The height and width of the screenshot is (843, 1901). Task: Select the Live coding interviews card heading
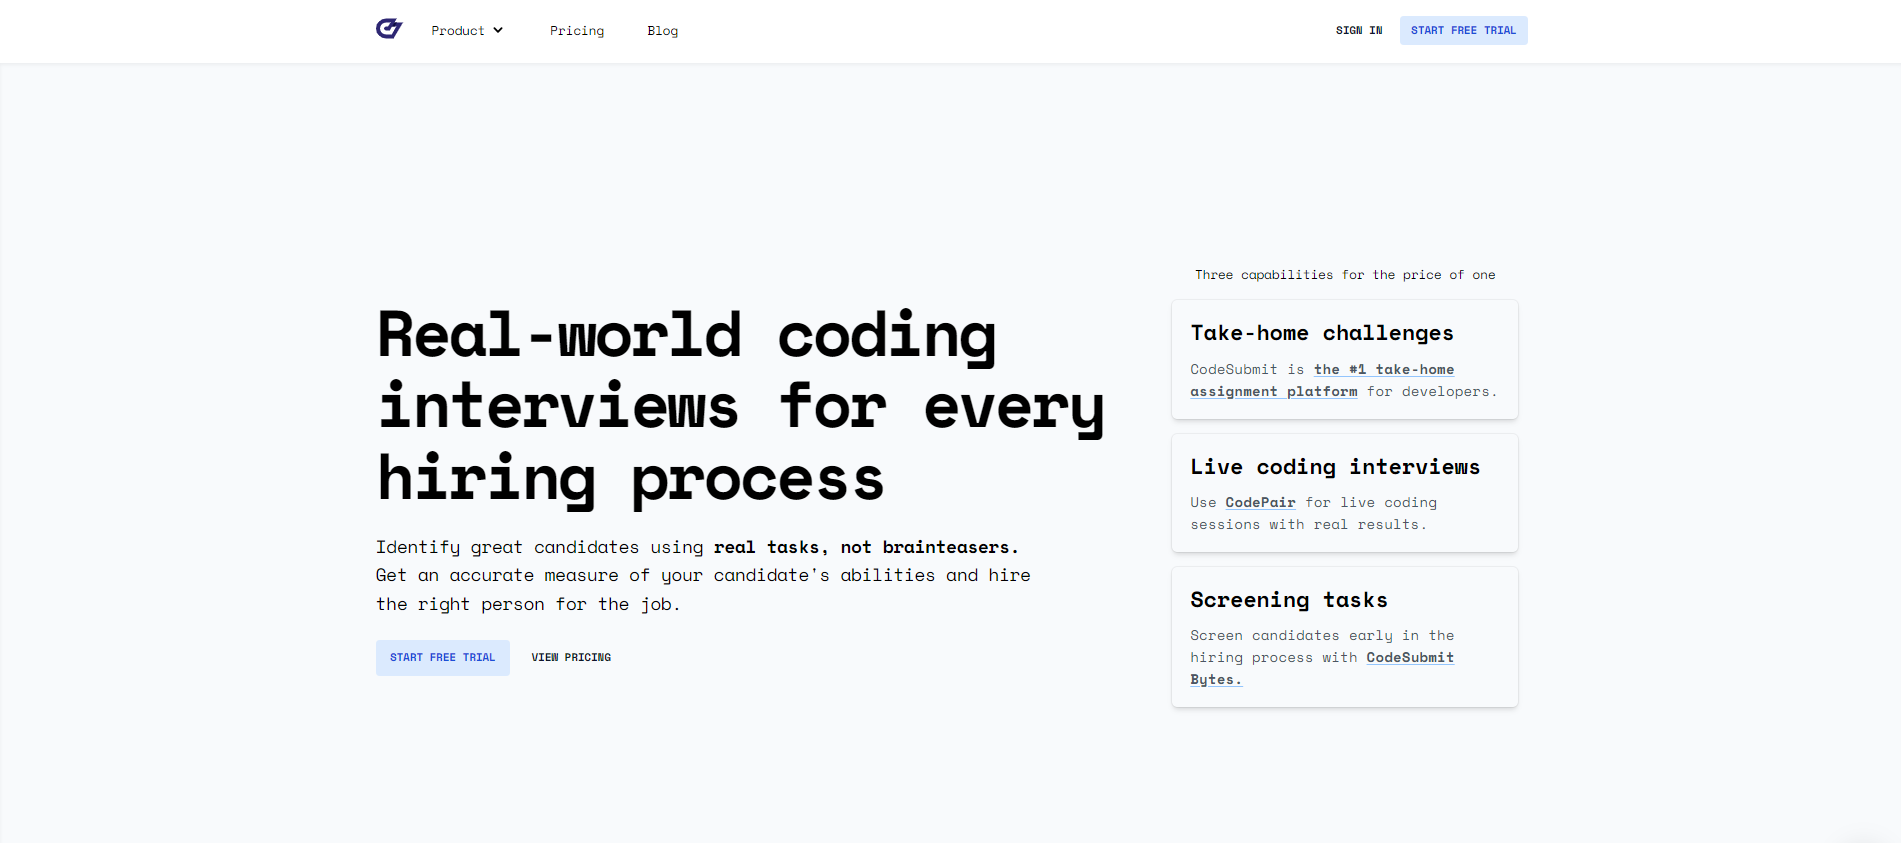click(1334, 467)
